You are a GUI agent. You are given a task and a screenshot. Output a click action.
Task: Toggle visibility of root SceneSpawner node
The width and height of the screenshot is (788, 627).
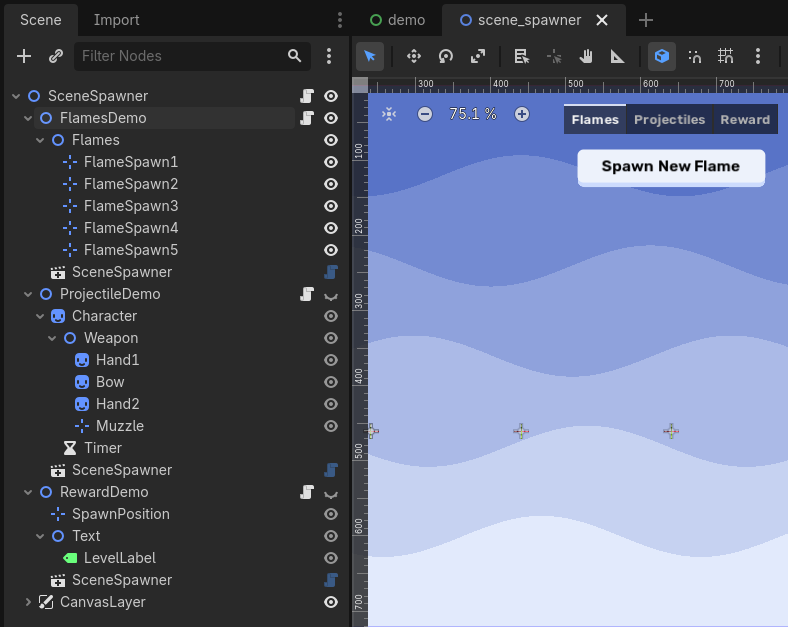[x=331, y=96]
